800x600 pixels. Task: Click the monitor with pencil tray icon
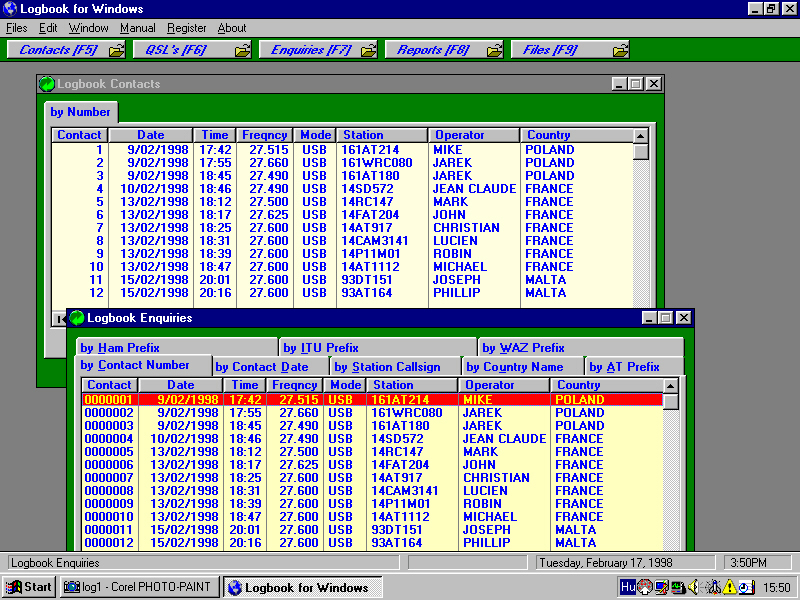click(662, 587)
